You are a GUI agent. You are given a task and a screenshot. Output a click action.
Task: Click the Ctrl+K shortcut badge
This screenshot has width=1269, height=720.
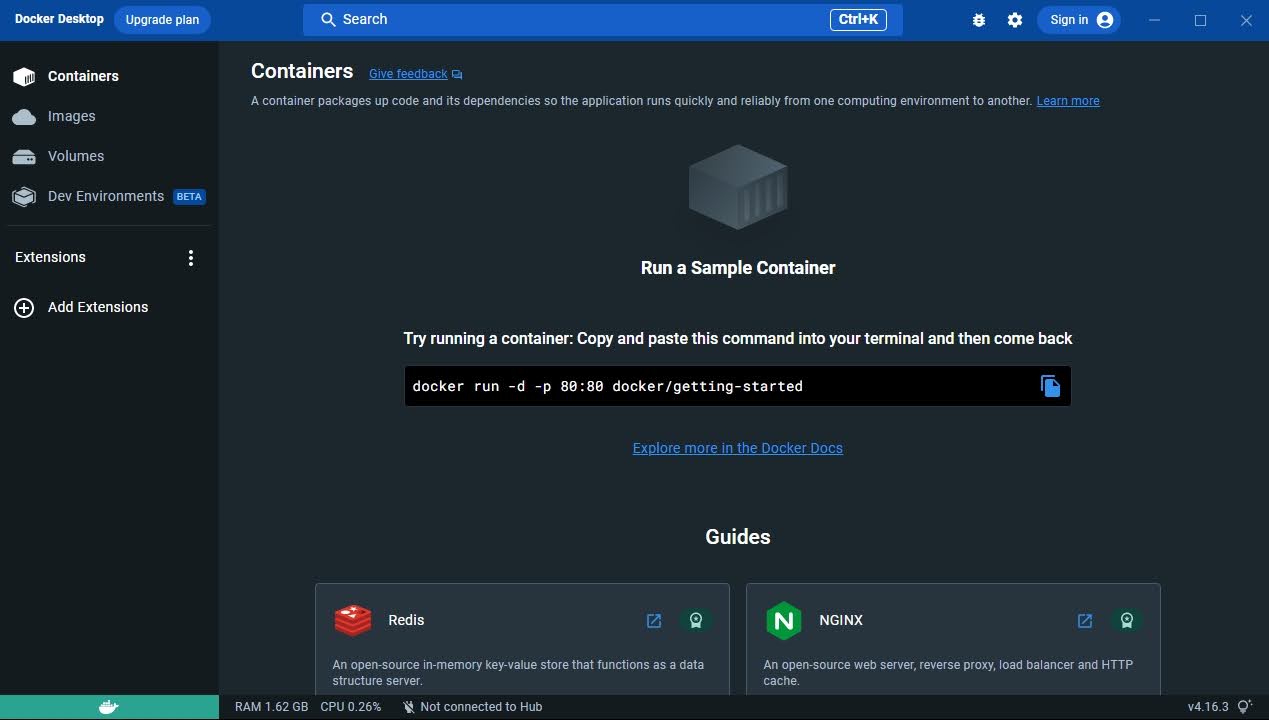858,20
